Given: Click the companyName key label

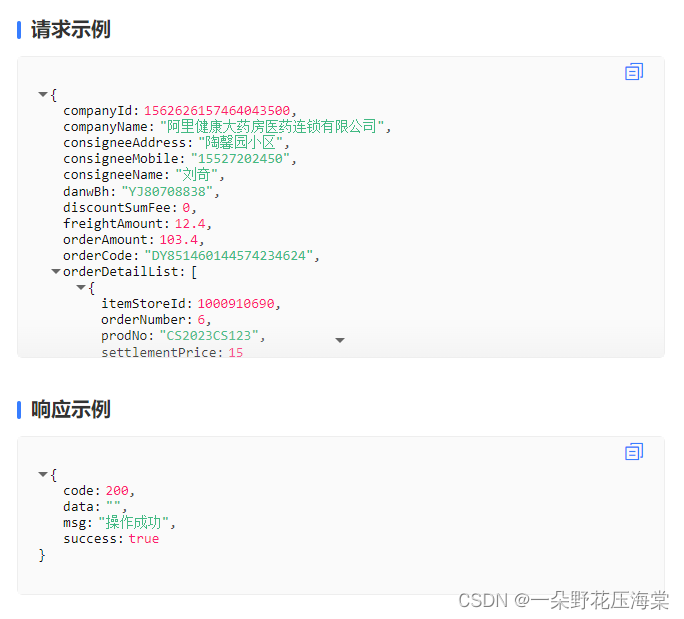Looking at the screenshot, I should [x=105, y=127].
